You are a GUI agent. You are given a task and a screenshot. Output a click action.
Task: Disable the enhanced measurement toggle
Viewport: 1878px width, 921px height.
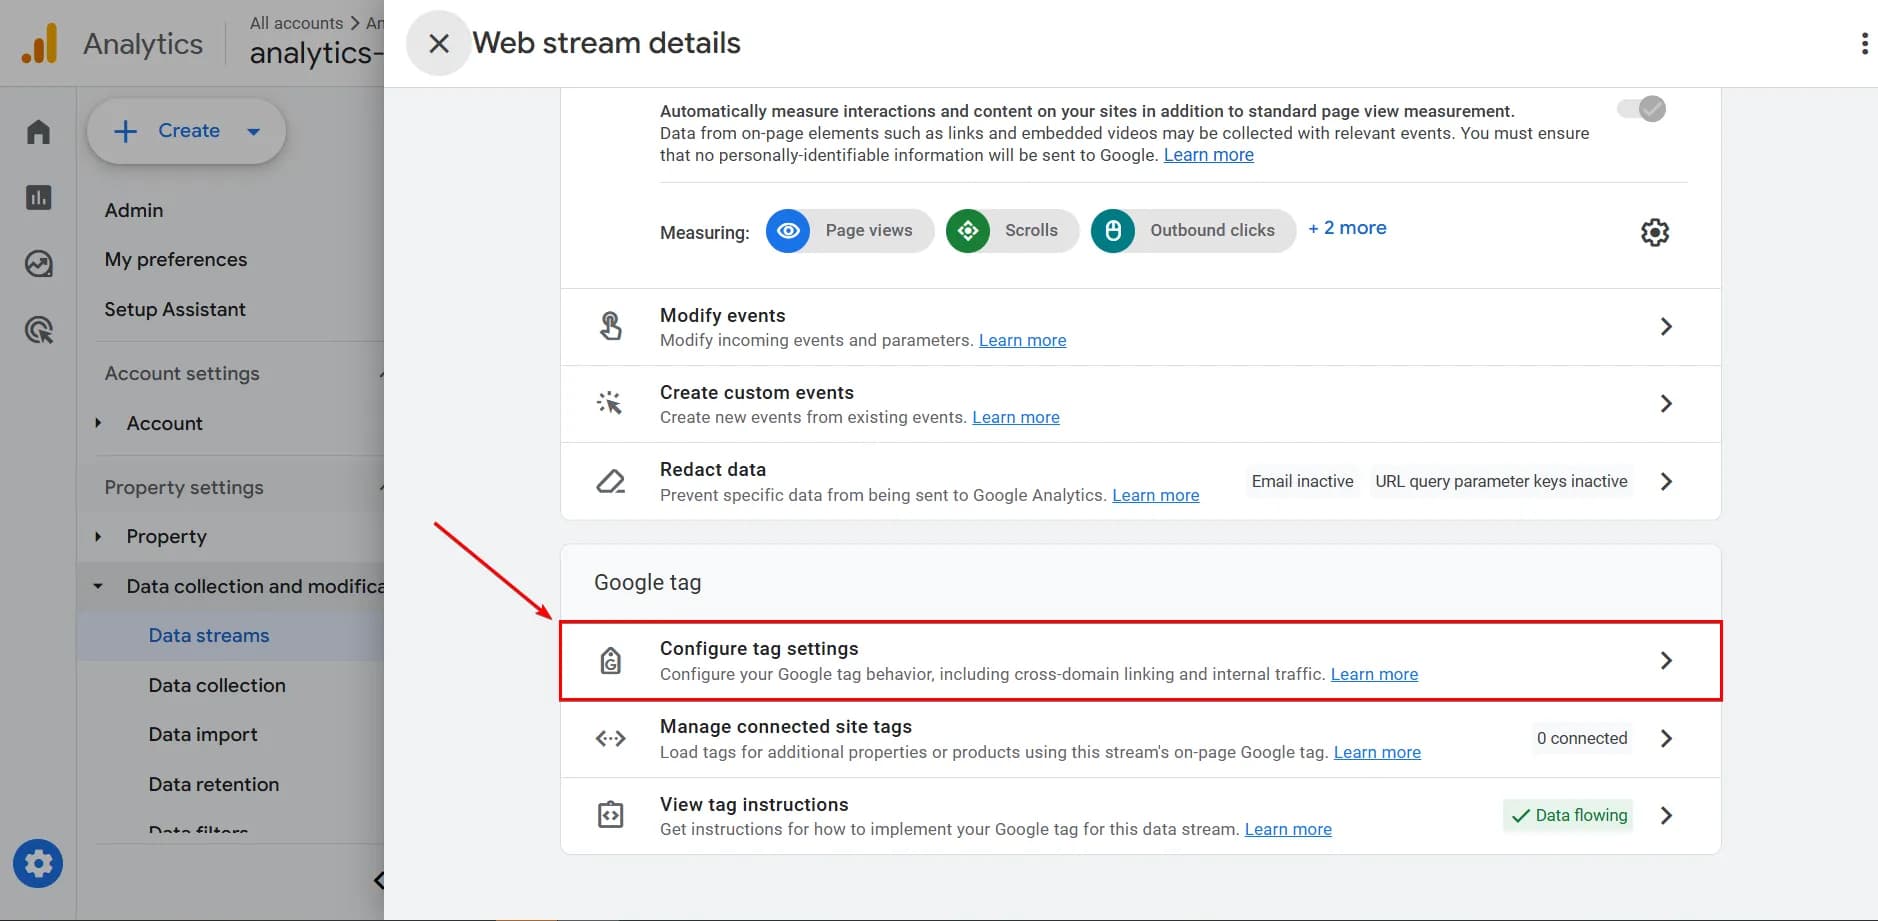tap(1645, 109)
